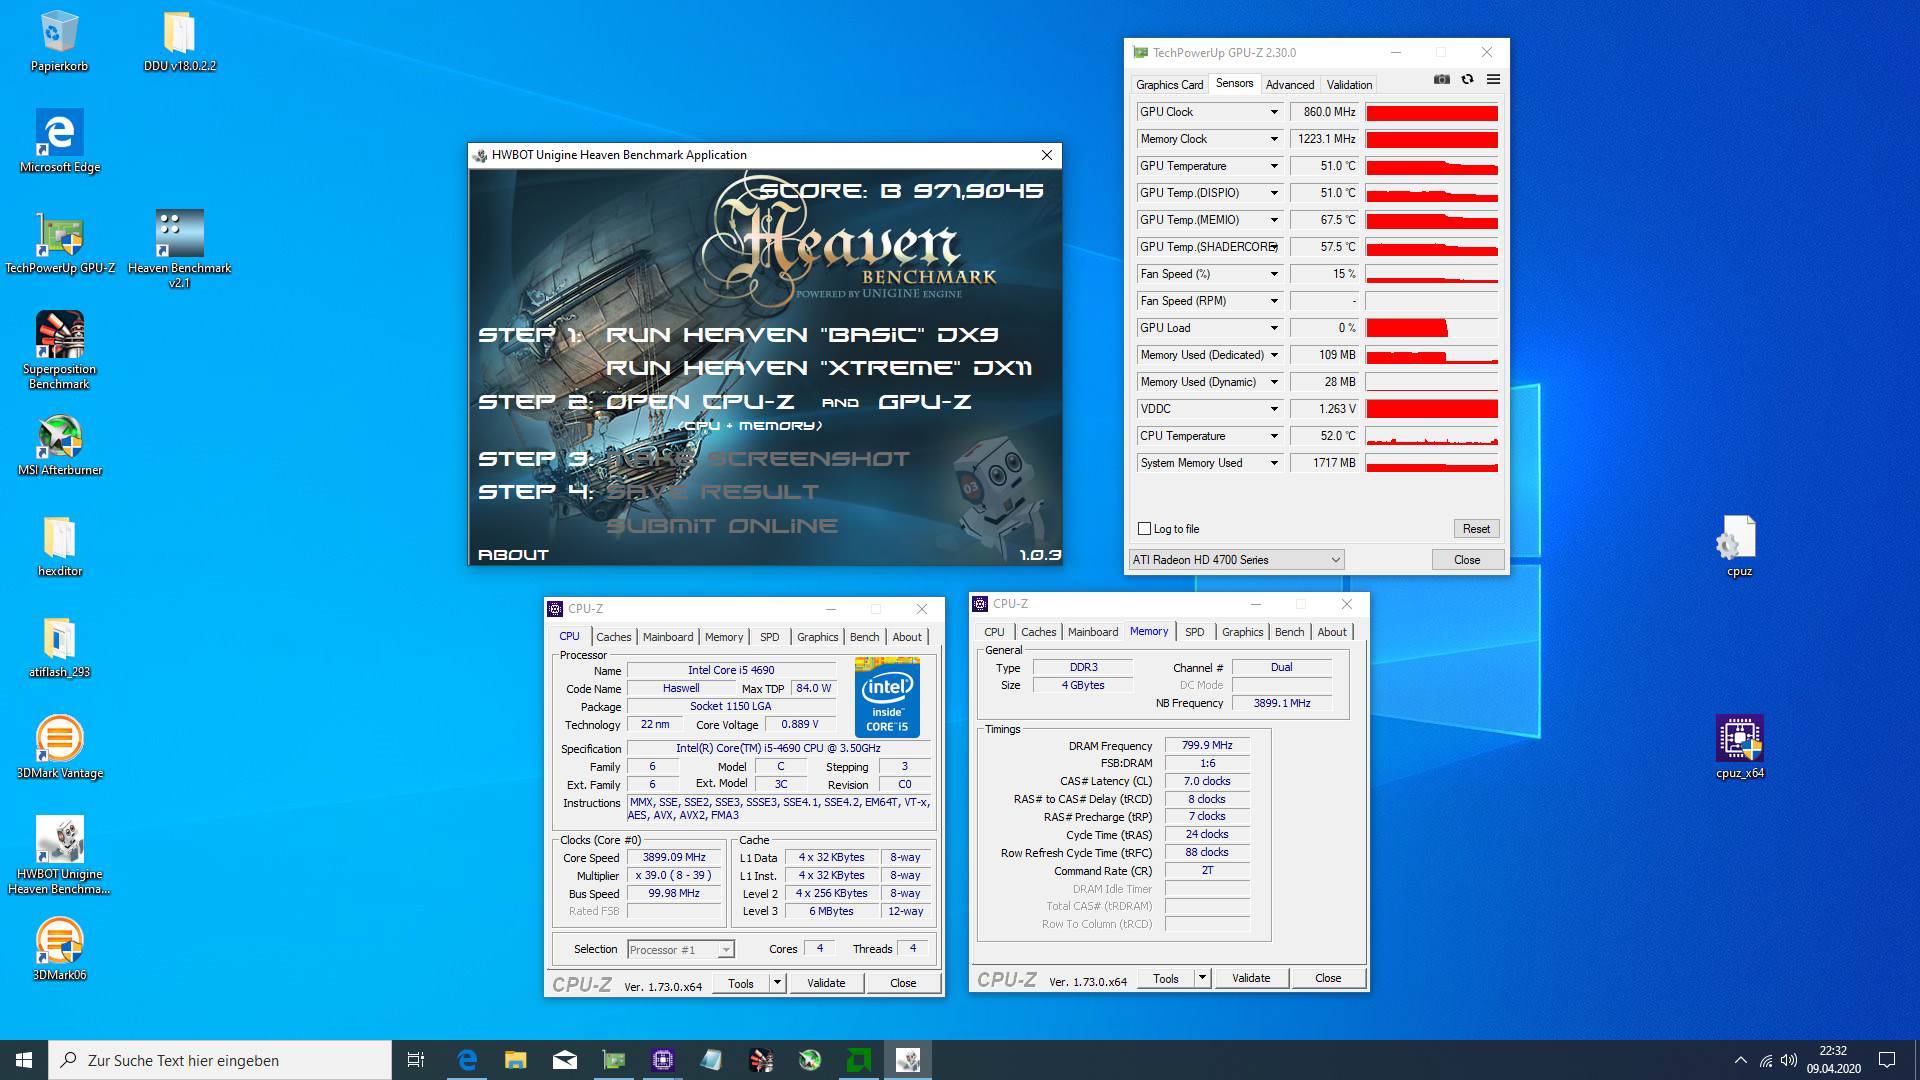Launch Microsoft Edge from desktop
This screenshot has width=1920, height=1080.
(59, 142)
